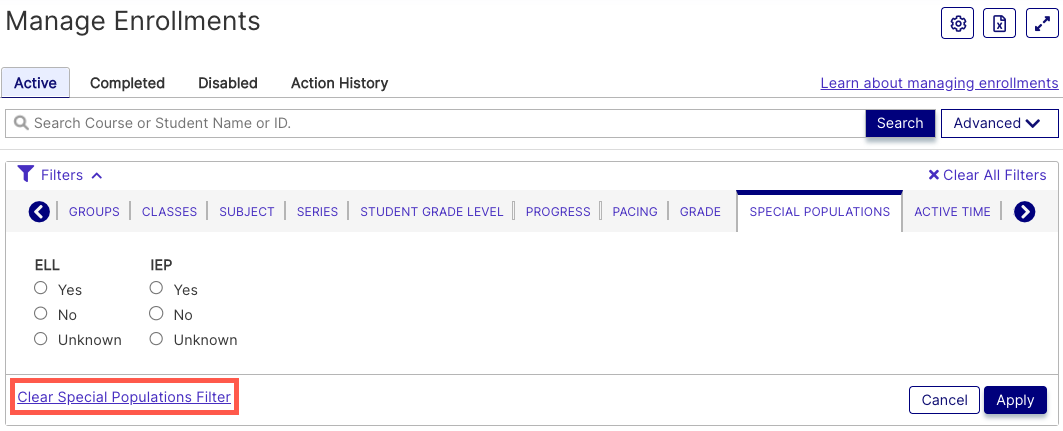
Task: Click the X icon beside Clear All Filters
Action: (934, 175)
